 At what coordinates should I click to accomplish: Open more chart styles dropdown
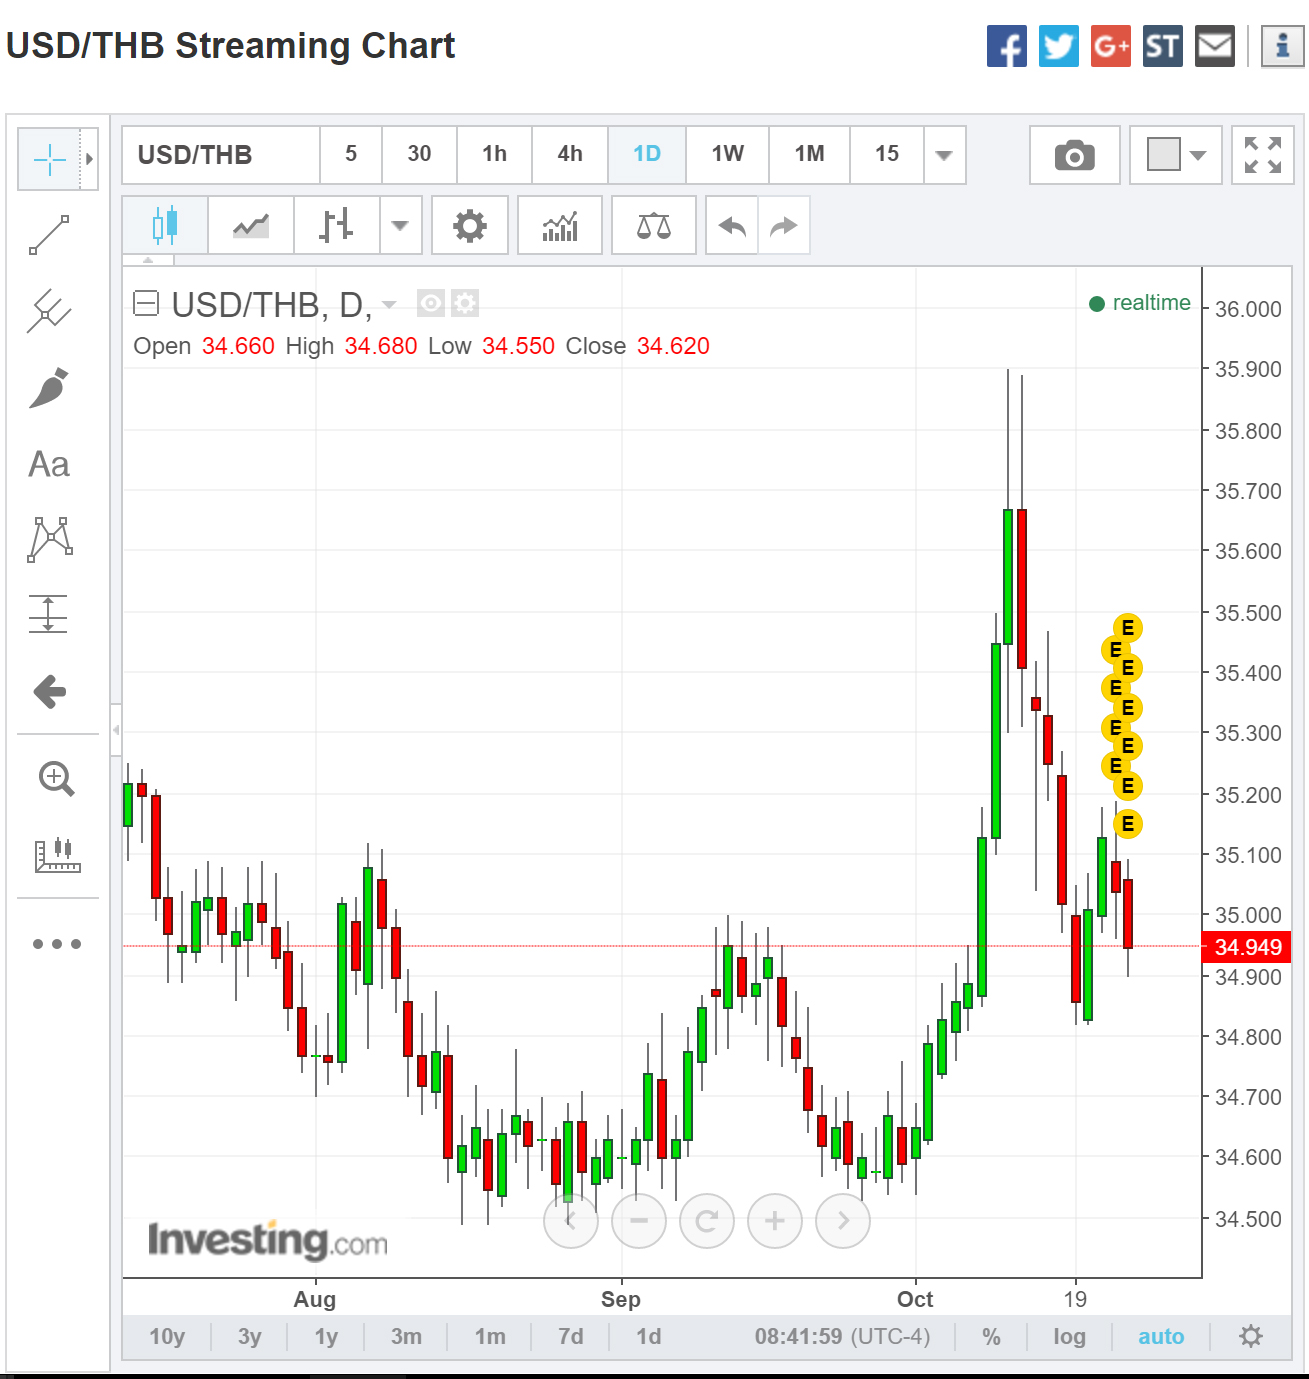point(400,225)
